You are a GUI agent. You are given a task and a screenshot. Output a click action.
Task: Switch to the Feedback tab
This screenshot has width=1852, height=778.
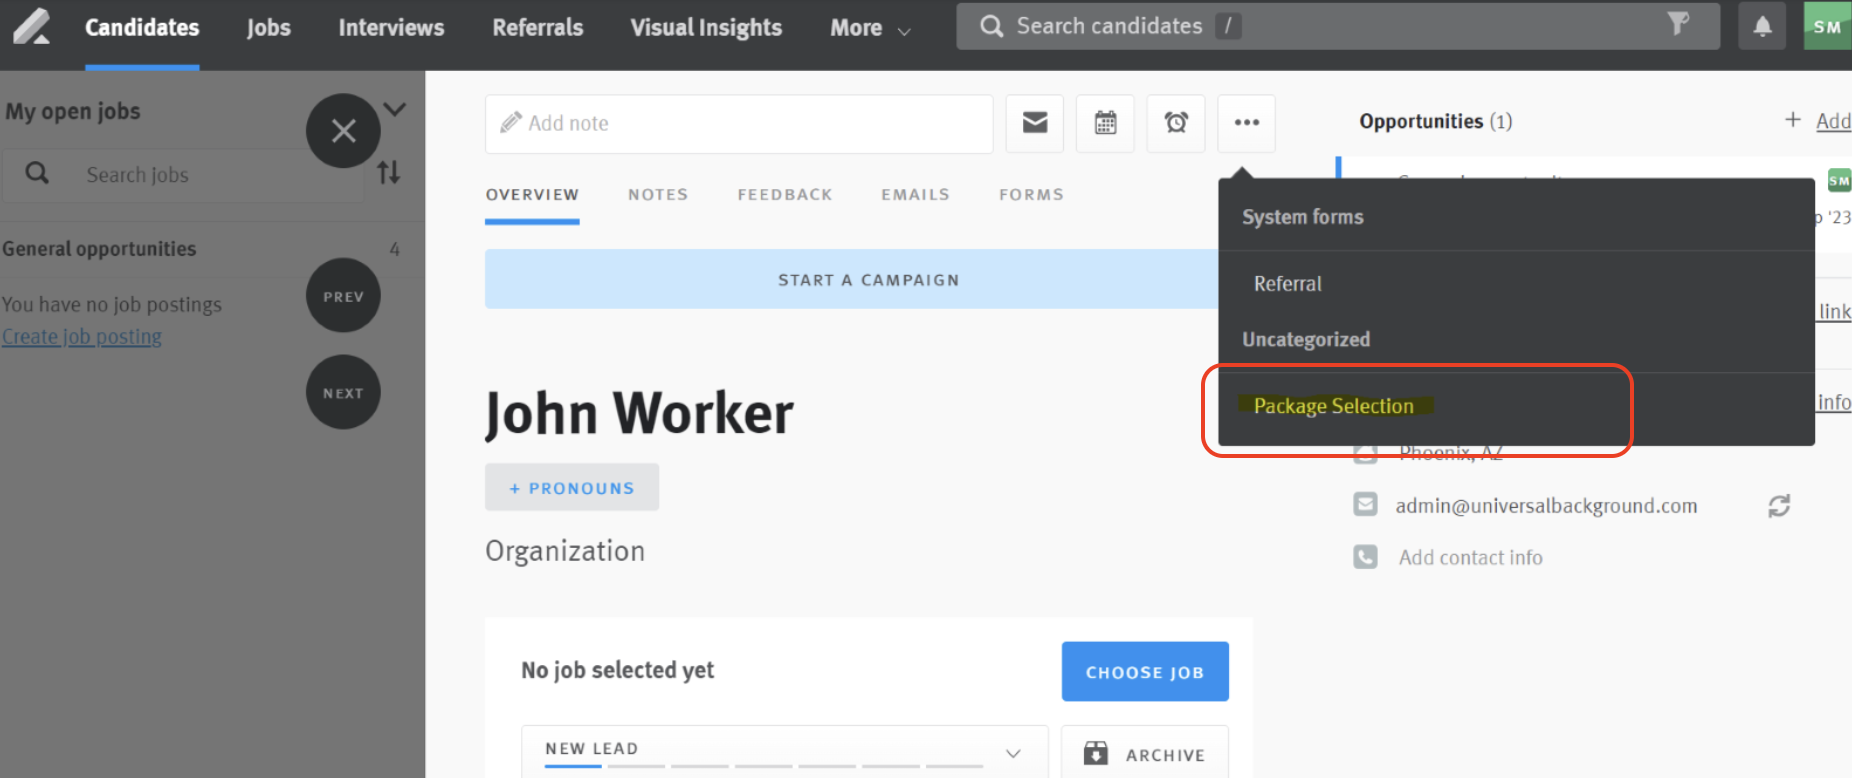pyautogui.click(x=785, y=195)
